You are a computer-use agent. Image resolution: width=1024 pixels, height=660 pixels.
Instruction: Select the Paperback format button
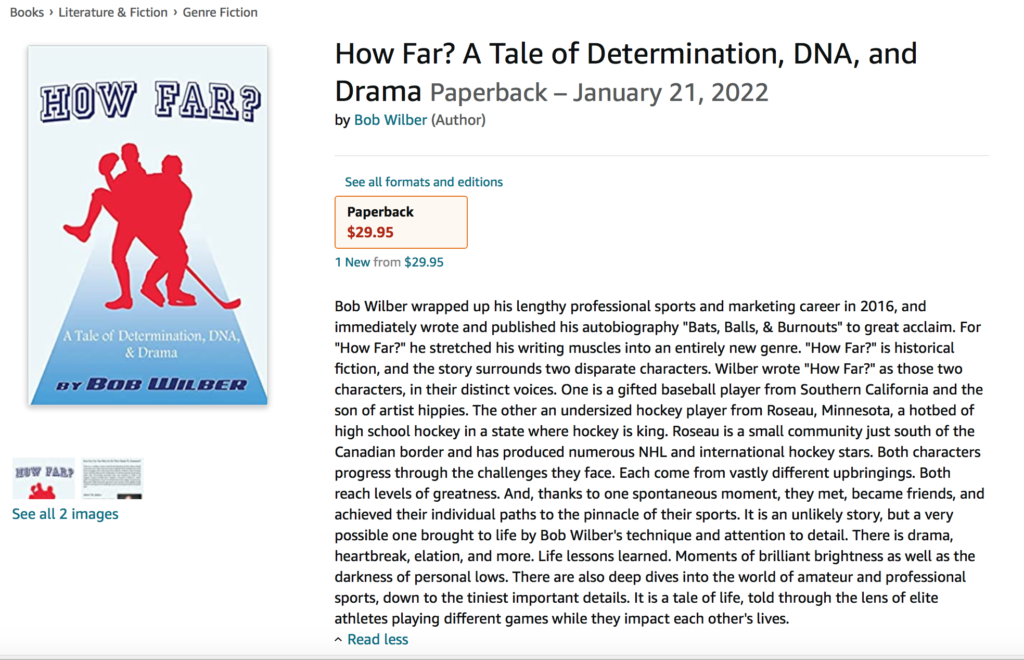point(400,222)
